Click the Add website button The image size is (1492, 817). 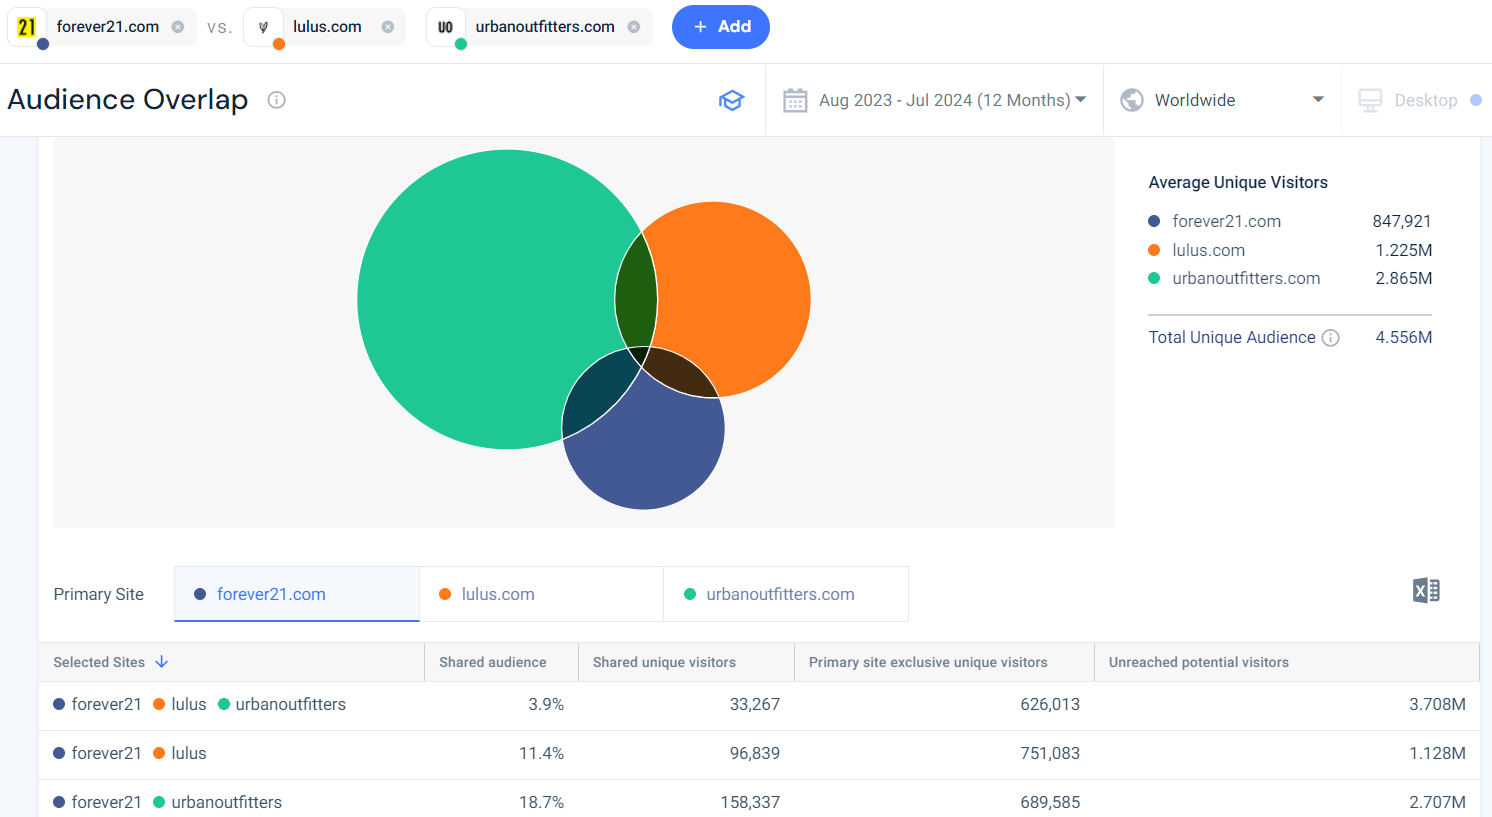721,27
